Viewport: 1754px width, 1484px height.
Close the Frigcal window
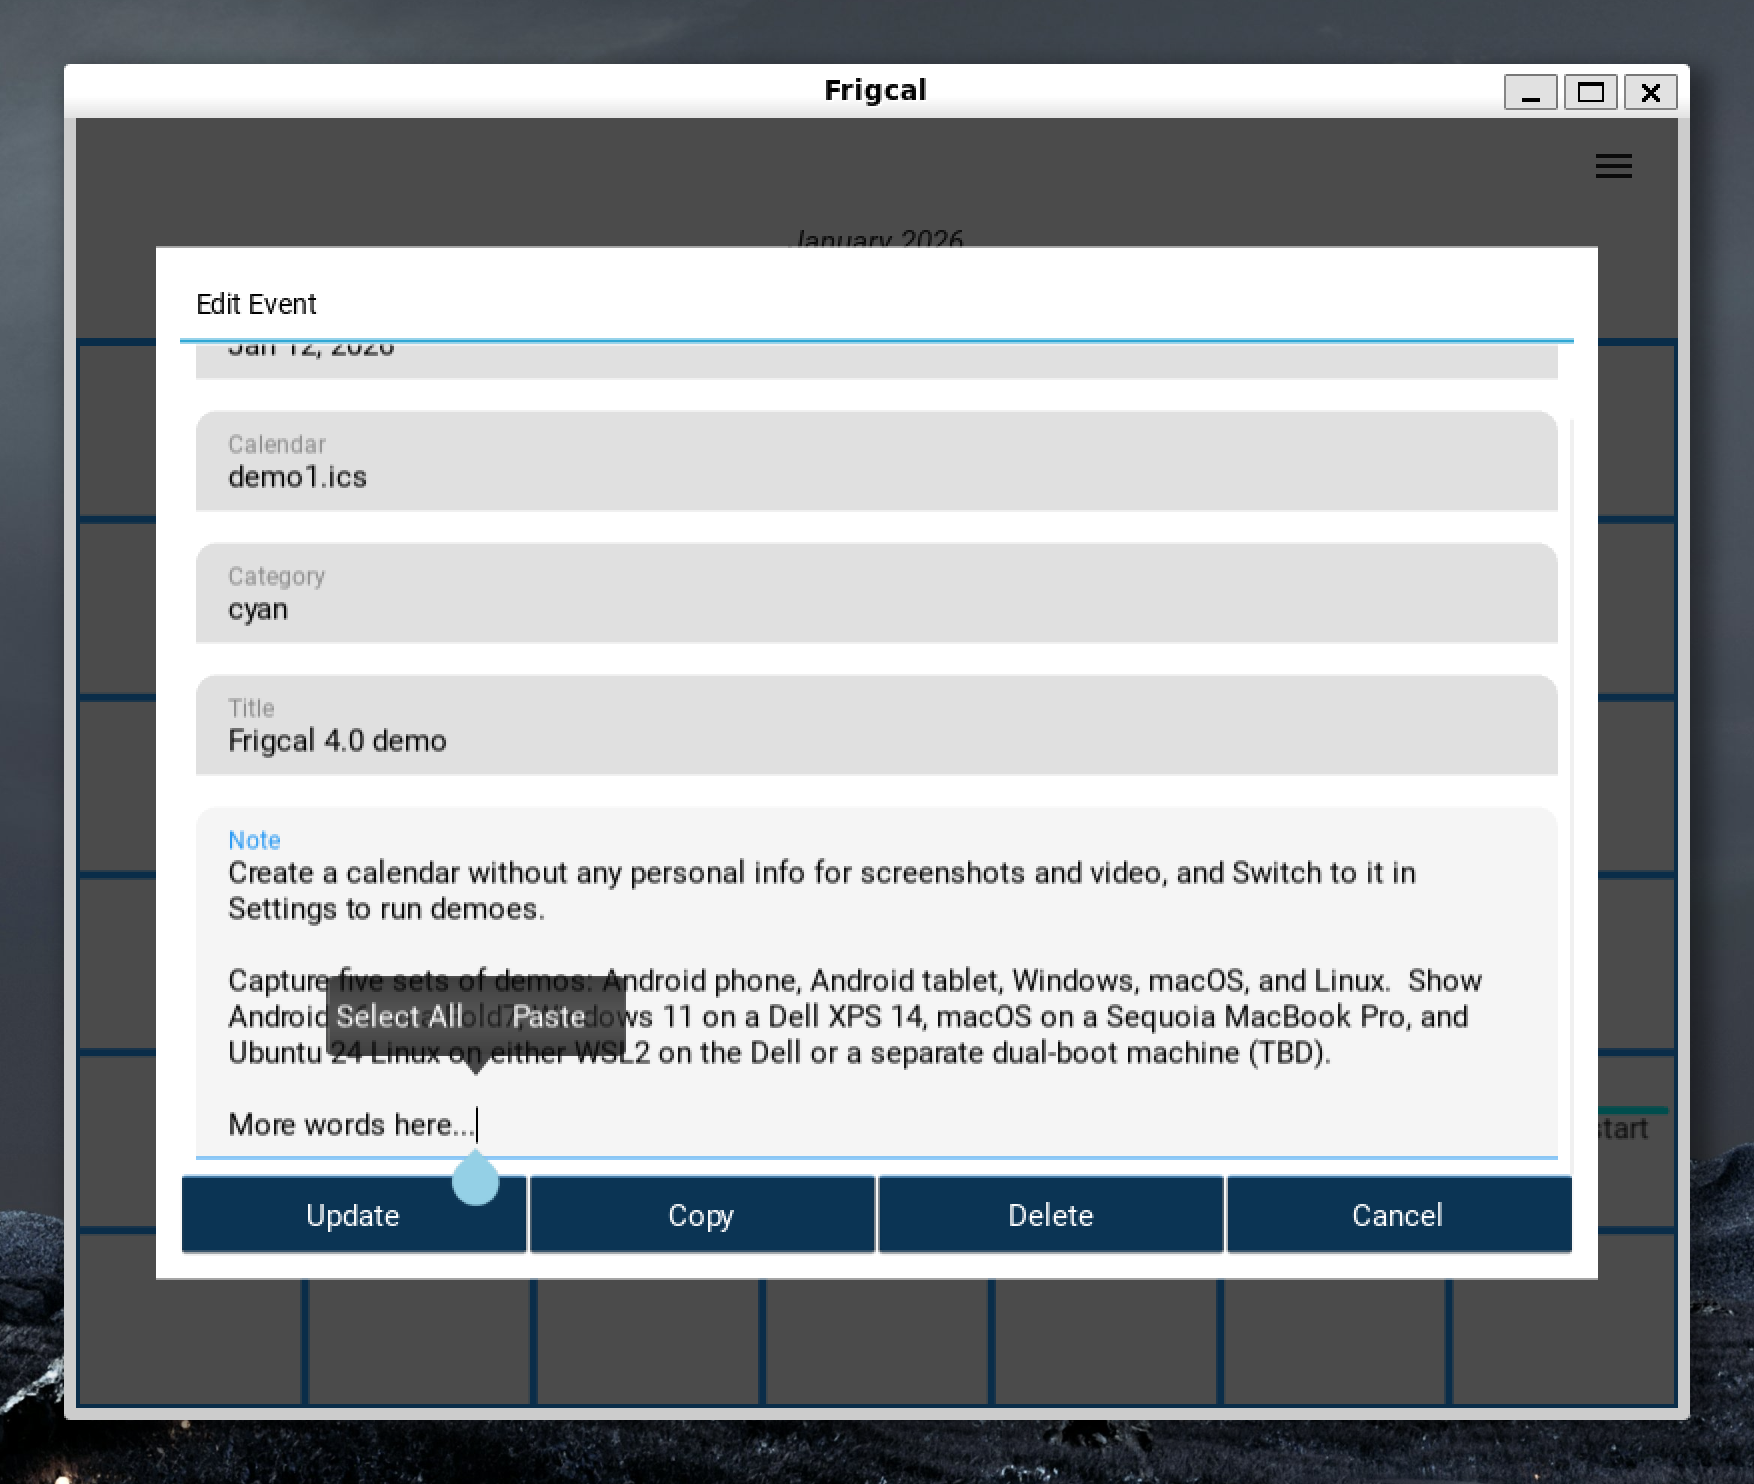coord(1650,93)
